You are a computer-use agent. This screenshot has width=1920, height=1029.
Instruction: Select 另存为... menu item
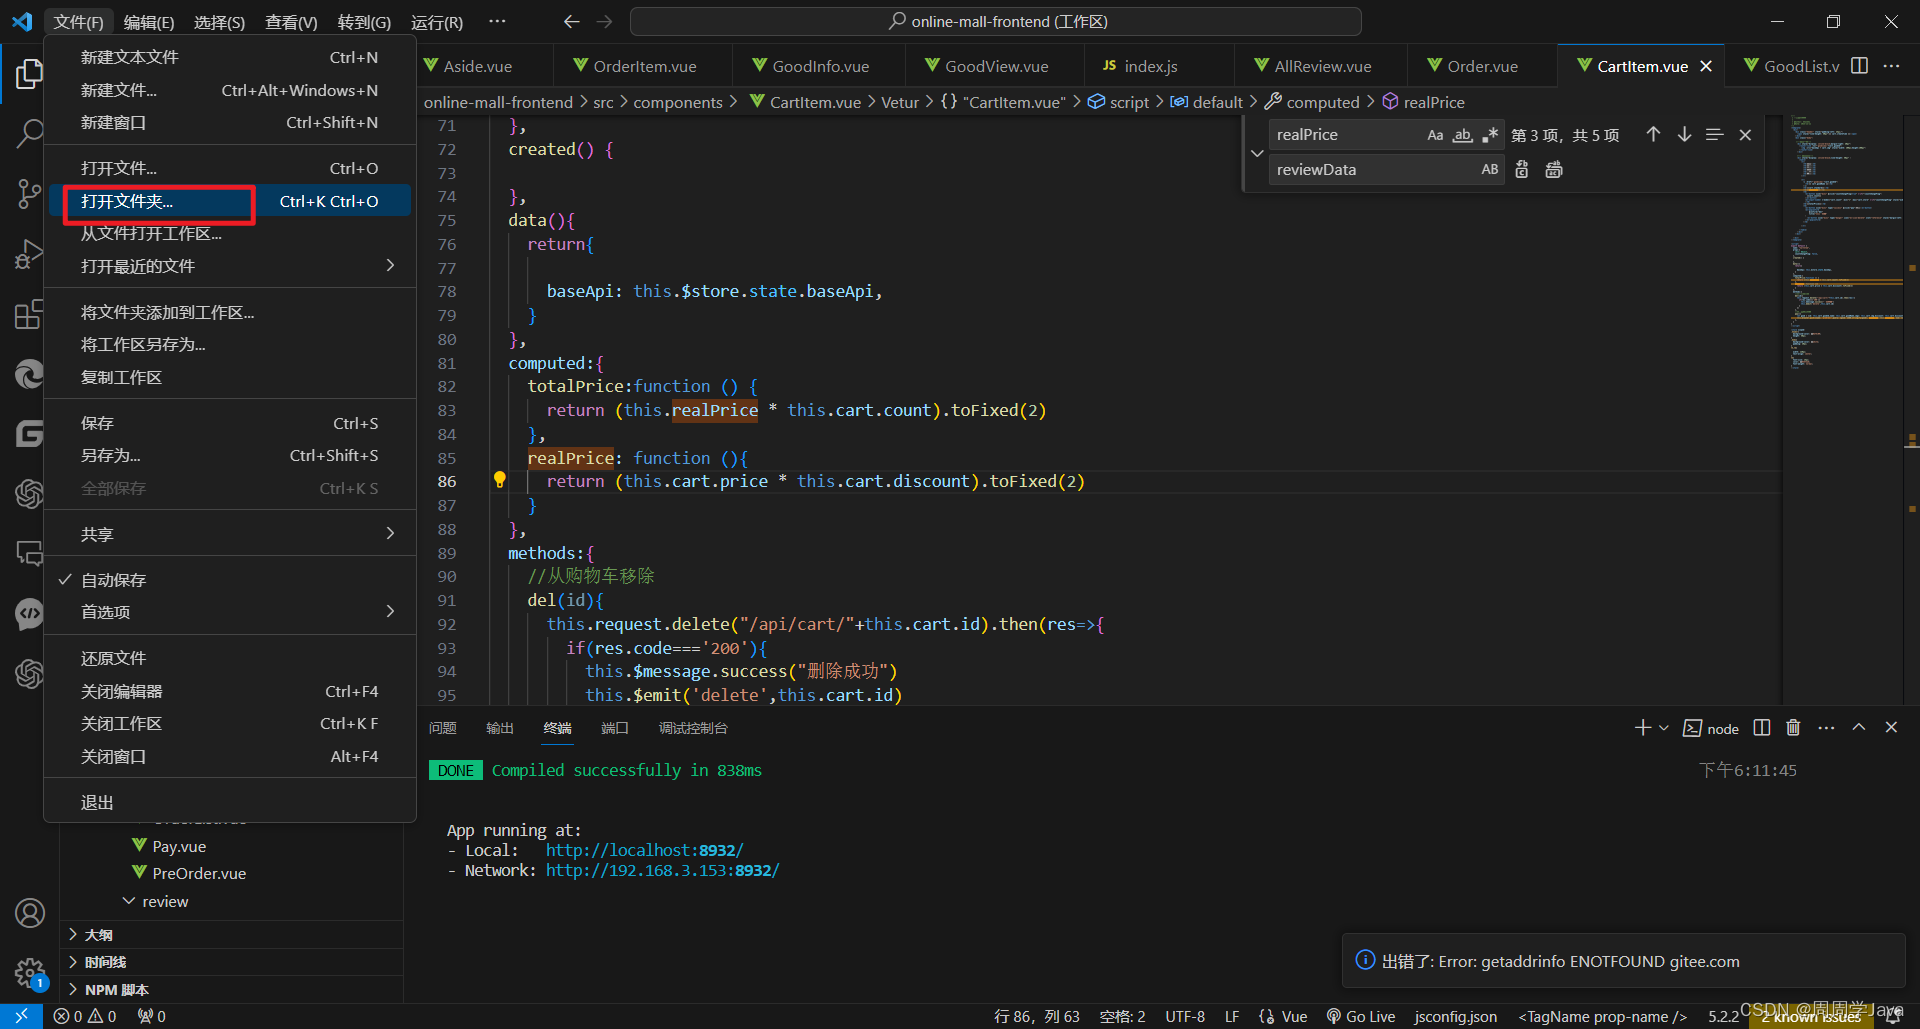tap(230, 455)
